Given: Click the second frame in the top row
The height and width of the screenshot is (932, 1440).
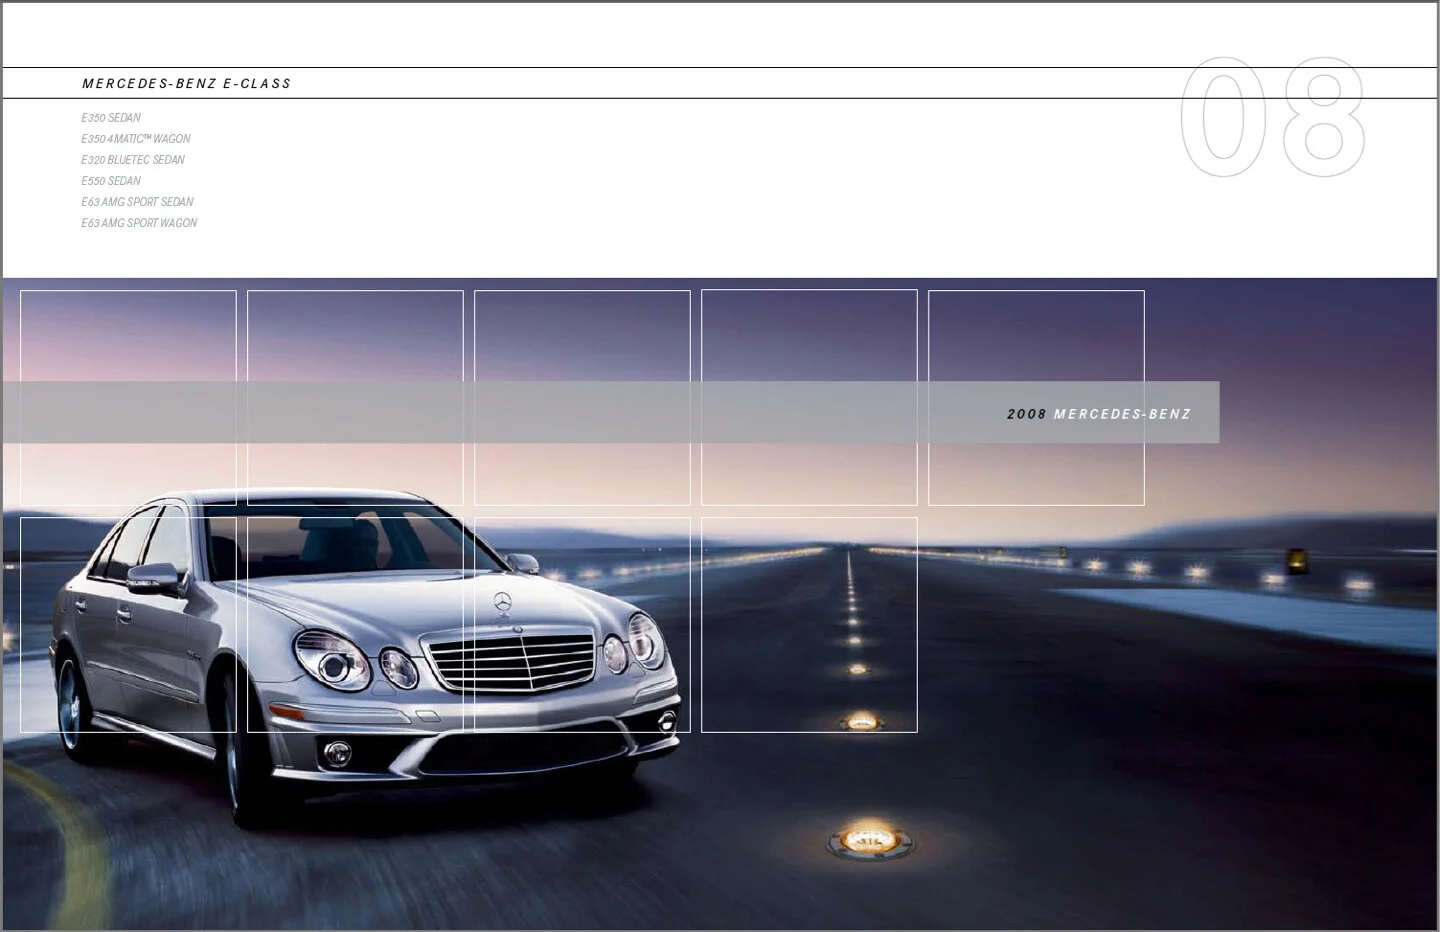Looking at the screenshot, I should (355, 396).
